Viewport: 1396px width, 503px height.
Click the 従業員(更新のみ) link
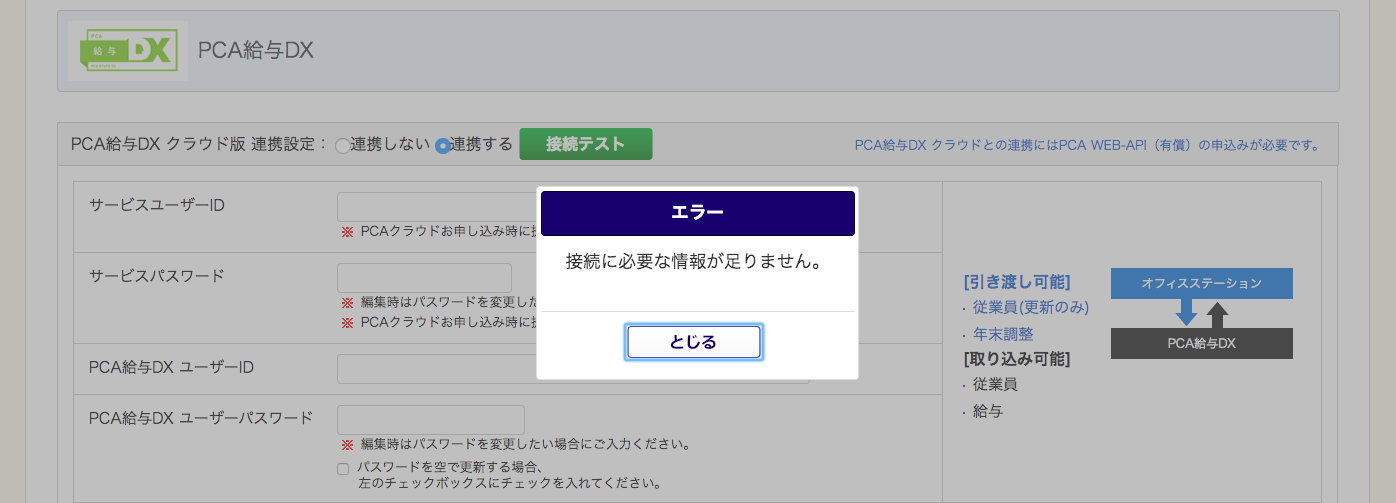pyautogui.click(x=1031, y=308)
